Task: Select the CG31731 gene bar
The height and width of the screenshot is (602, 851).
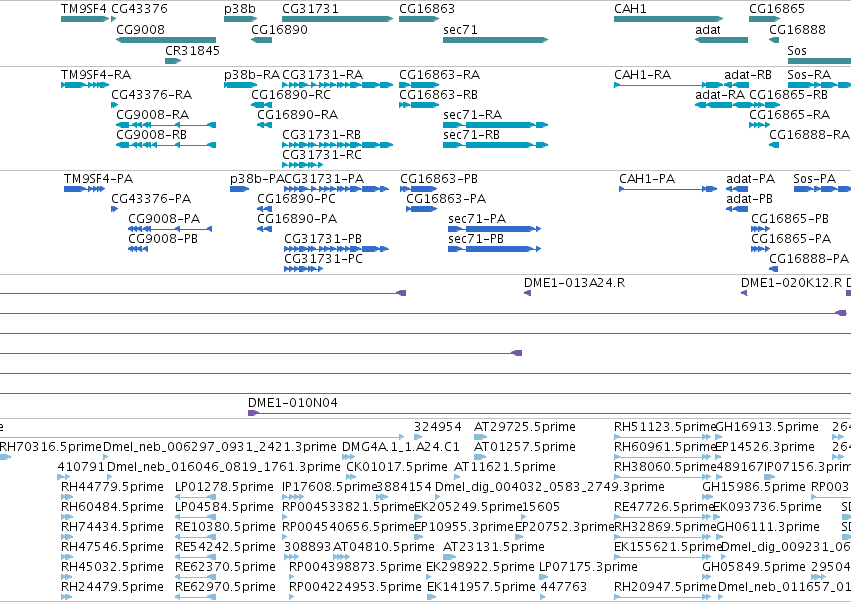Action: [x=338, y=19]
